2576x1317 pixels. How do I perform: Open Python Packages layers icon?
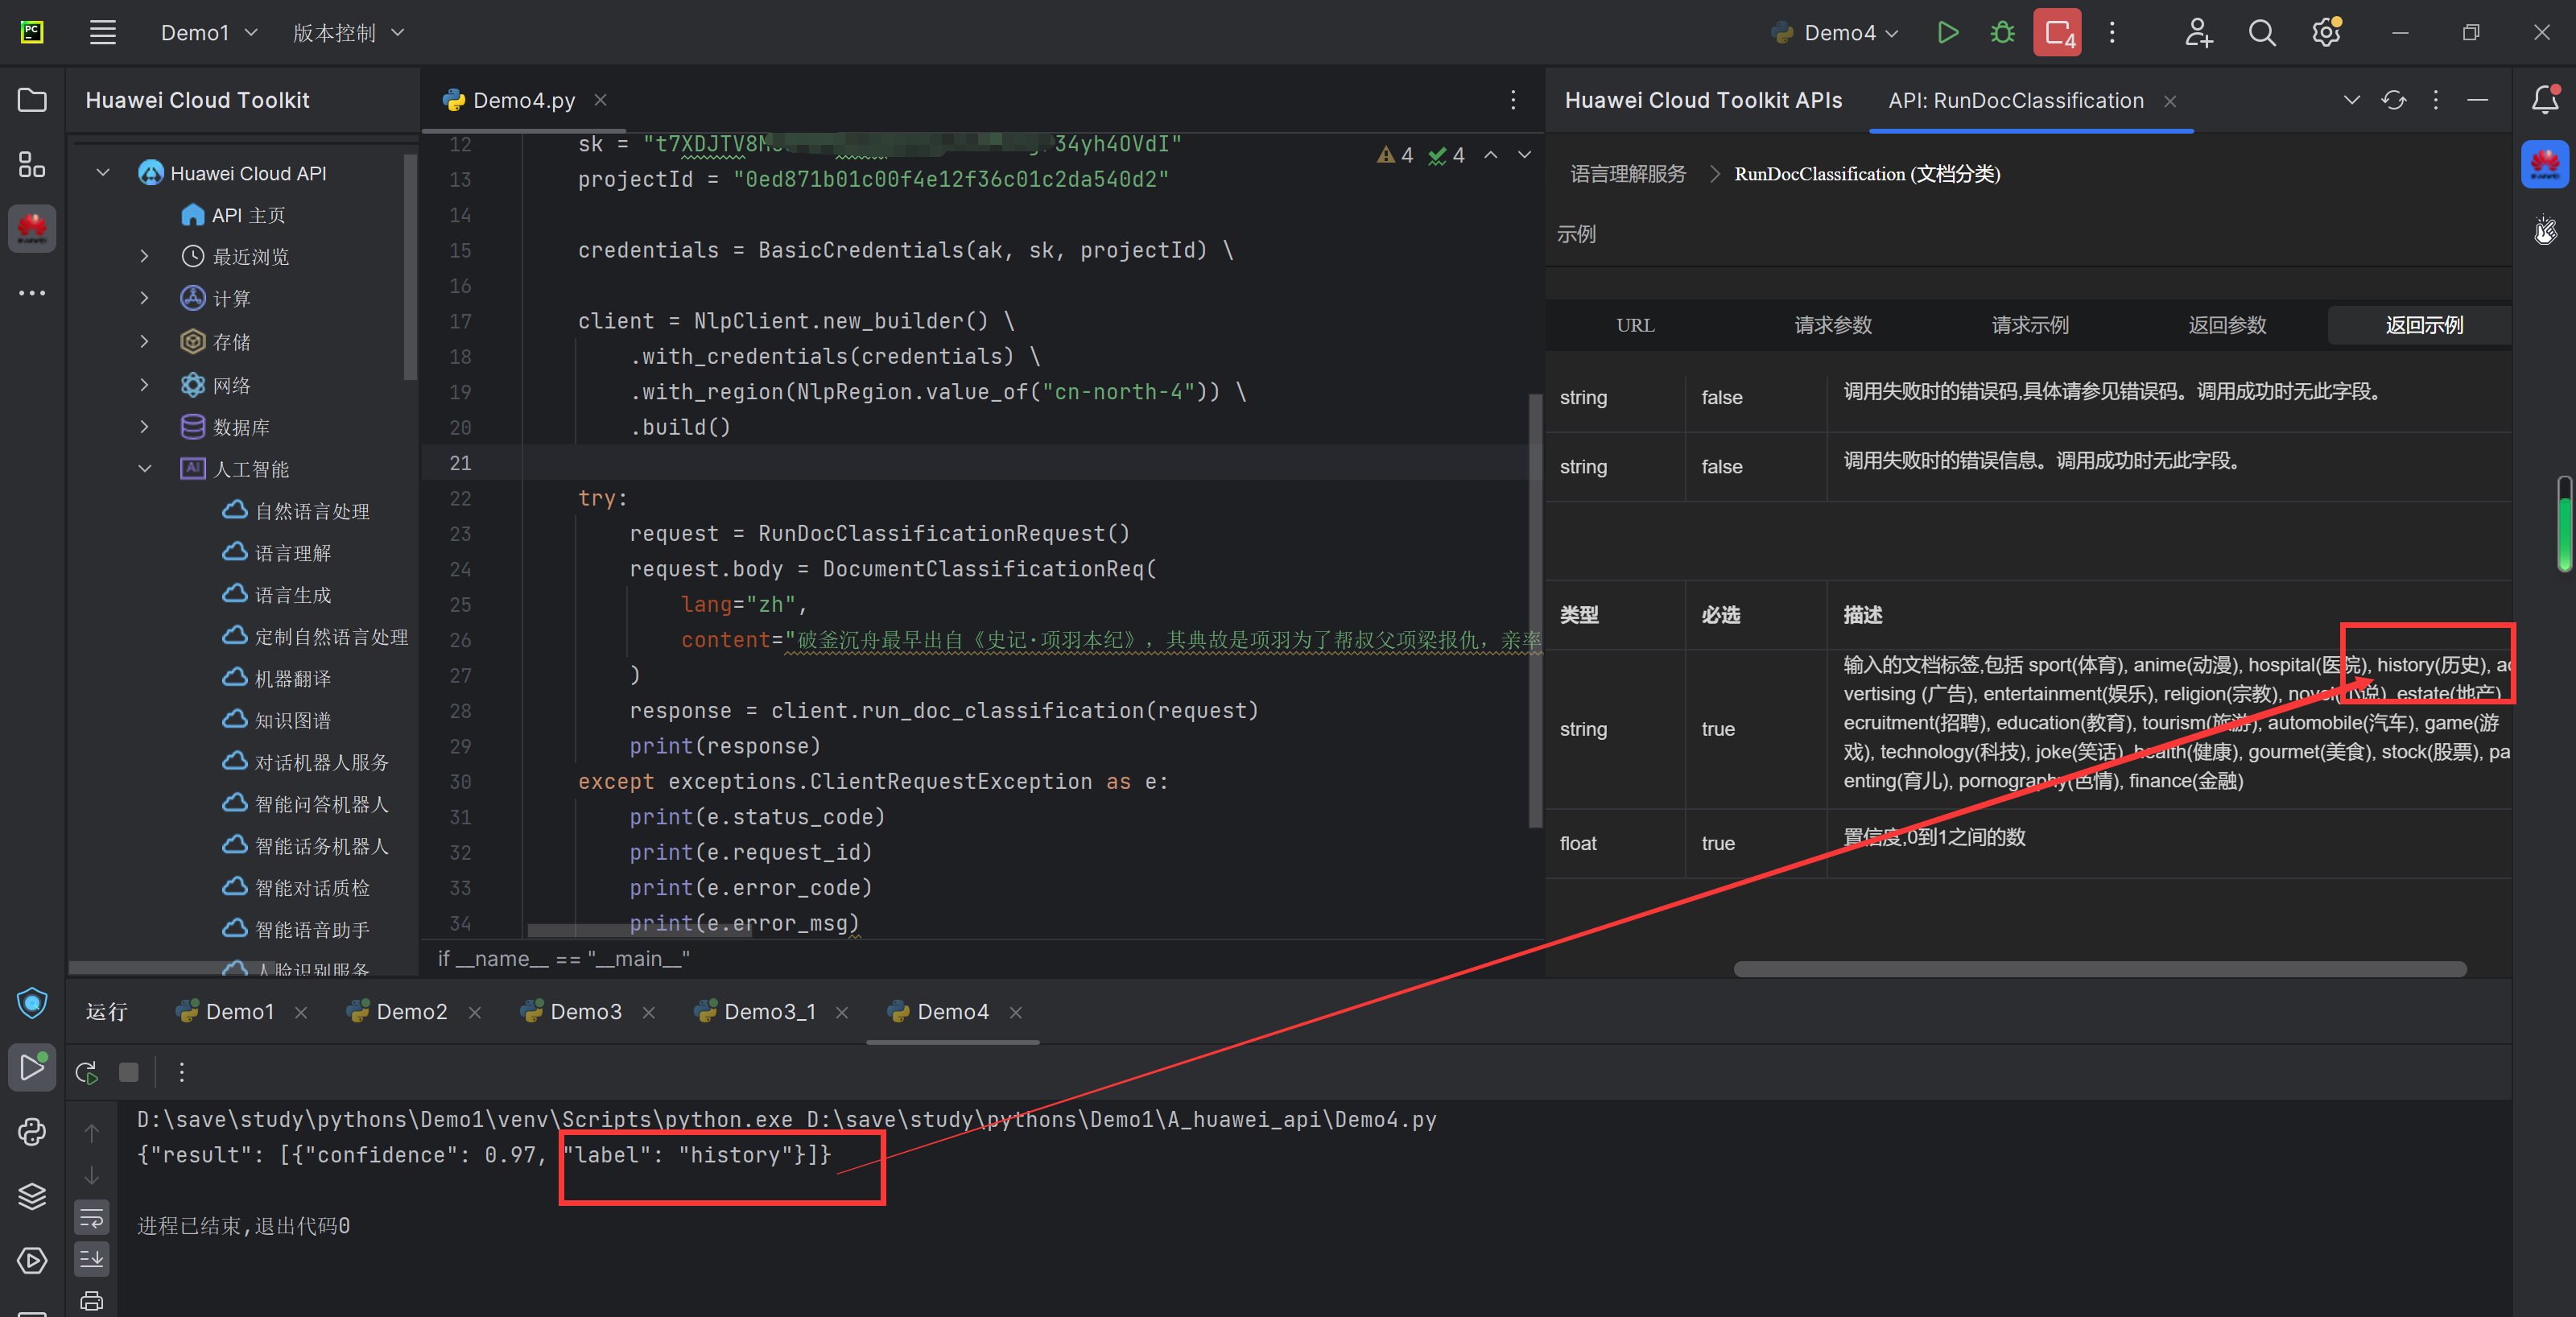point(32,1196)
